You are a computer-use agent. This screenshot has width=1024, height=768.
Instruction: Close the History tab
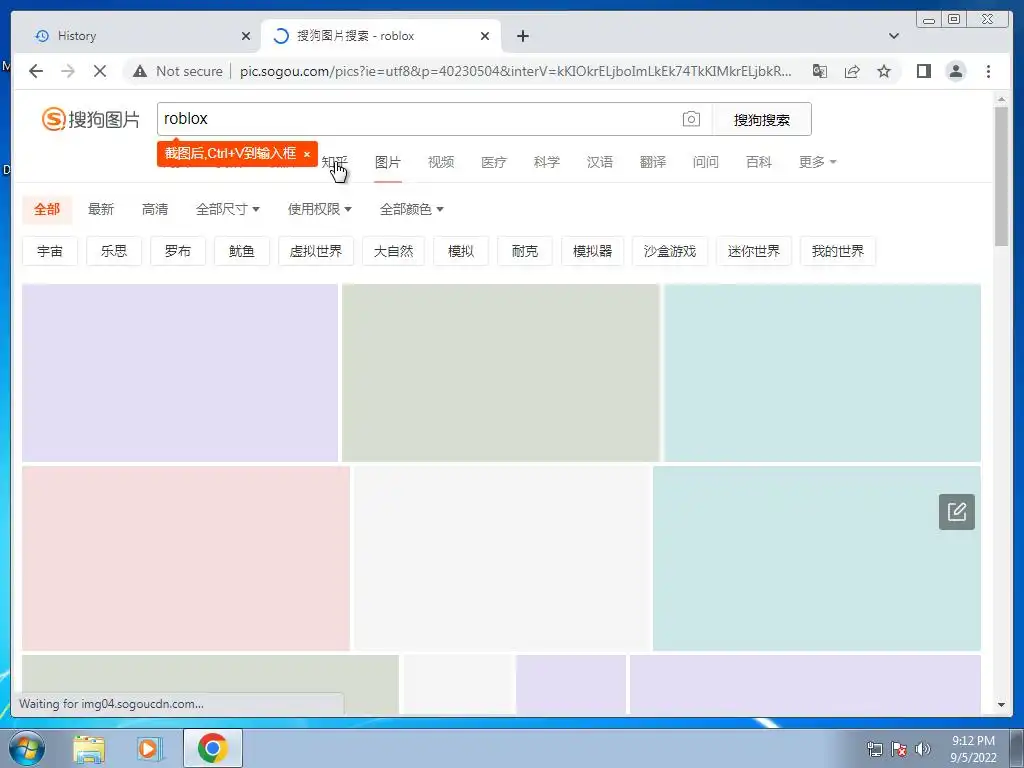click(246, 36)
